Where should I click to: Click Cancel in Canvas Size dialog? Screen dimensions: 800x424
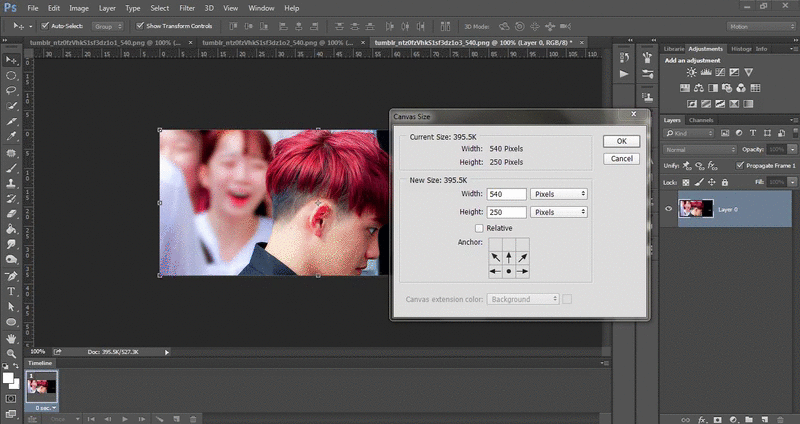pos(621,158)
